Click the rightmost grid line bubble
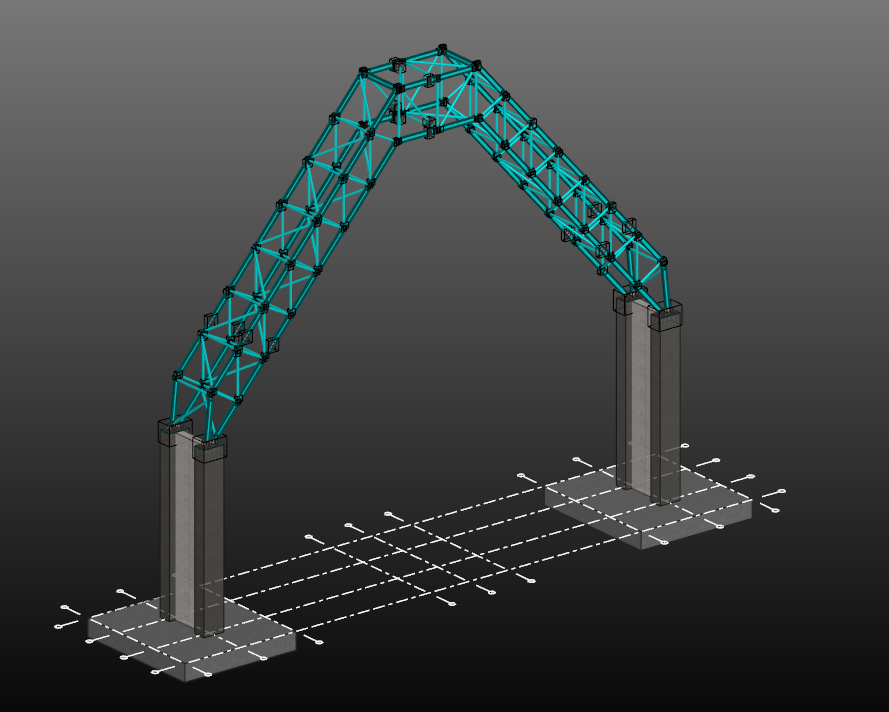The image size is (889, 712). 782,491
